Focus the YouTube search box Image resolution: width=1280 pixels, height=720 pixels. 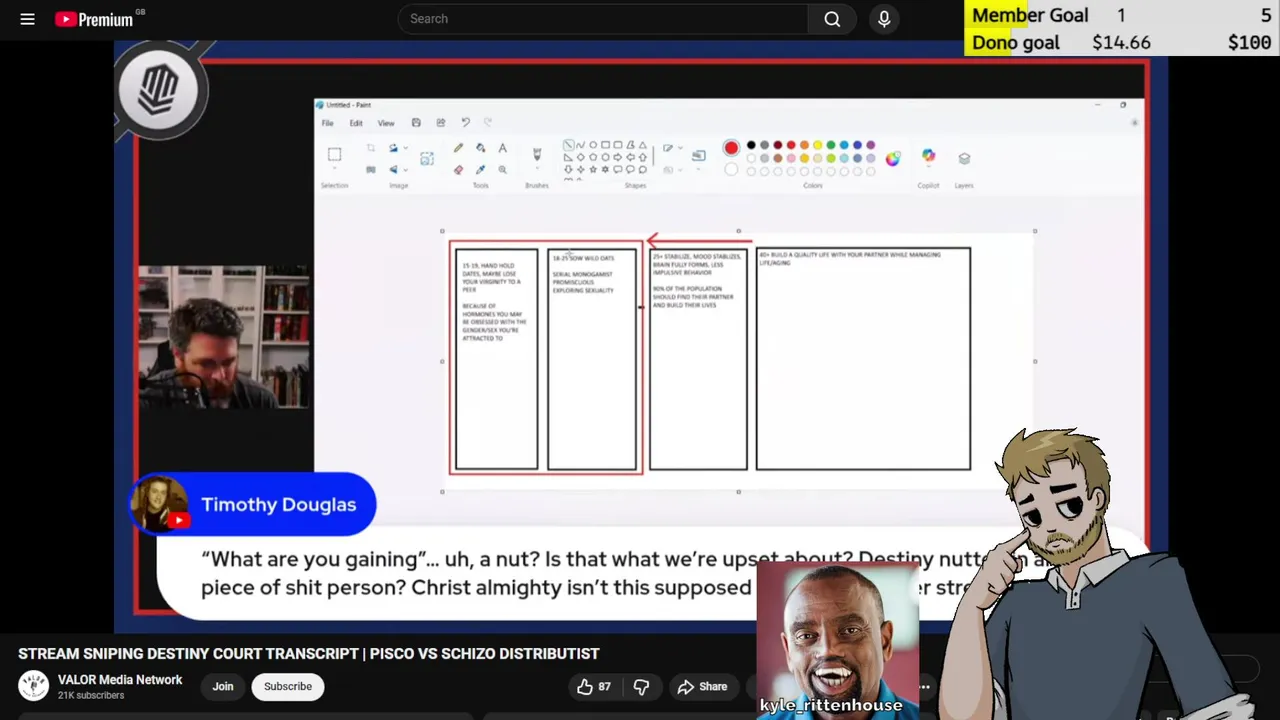(x=603, y=19)
